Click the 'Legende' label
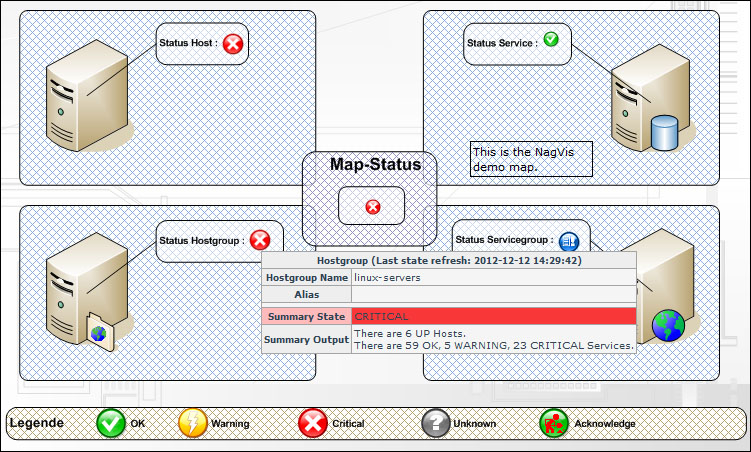Image resolution: width=751 pixels, height=452 pixels. 36,423
